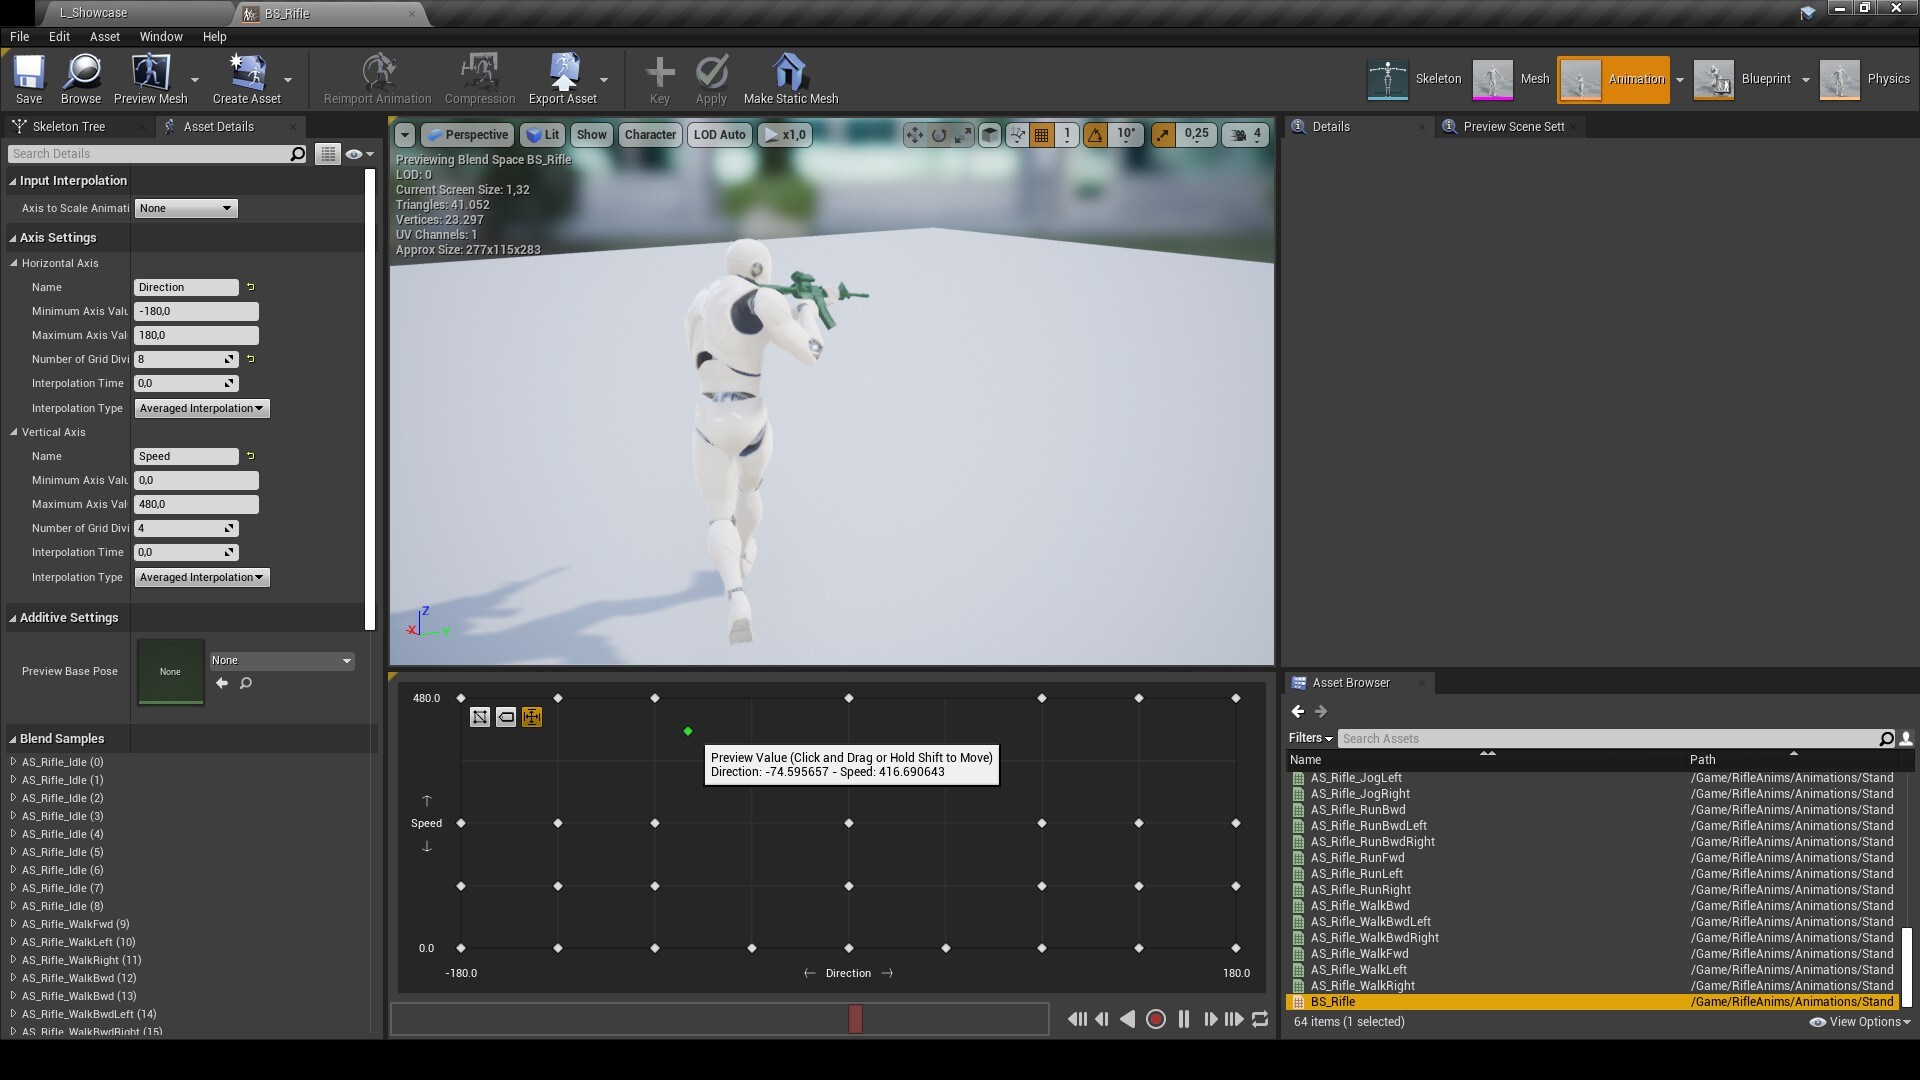The width and height of the screenshot is (1920, 1080).
Task: Select AS_Rifle_RunFwd in the Asset Browser
Action: [x=1359, y=857]
